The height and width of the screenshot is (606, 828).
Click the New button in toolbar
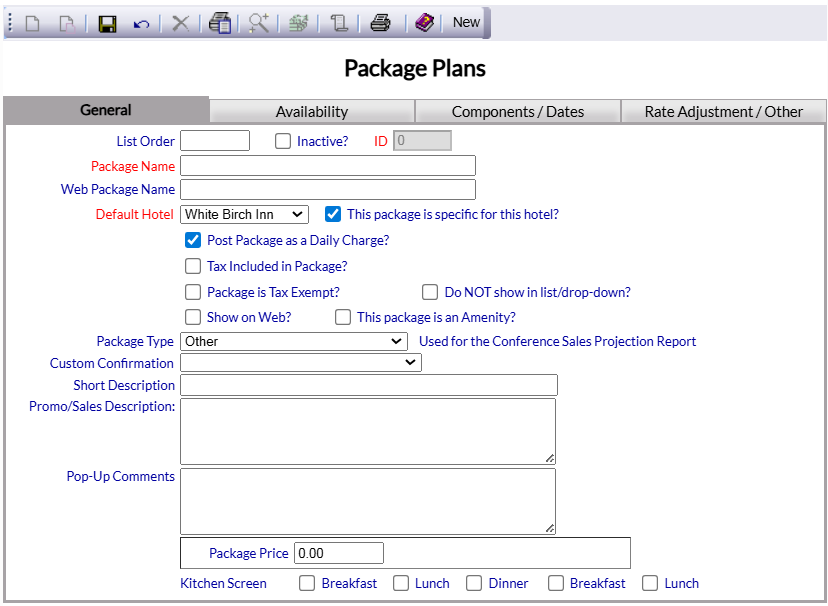point(466,23)
